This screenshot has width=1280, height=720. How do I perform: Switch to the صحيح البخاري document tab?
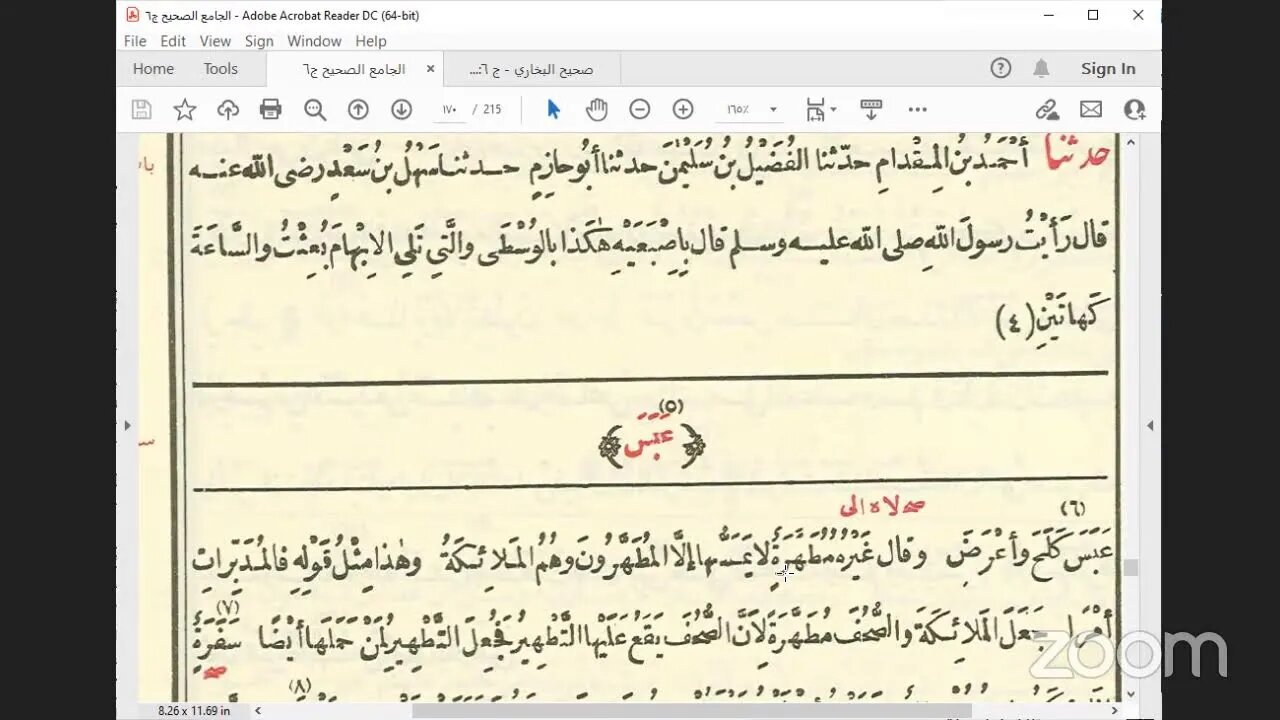tap(531, 70)
